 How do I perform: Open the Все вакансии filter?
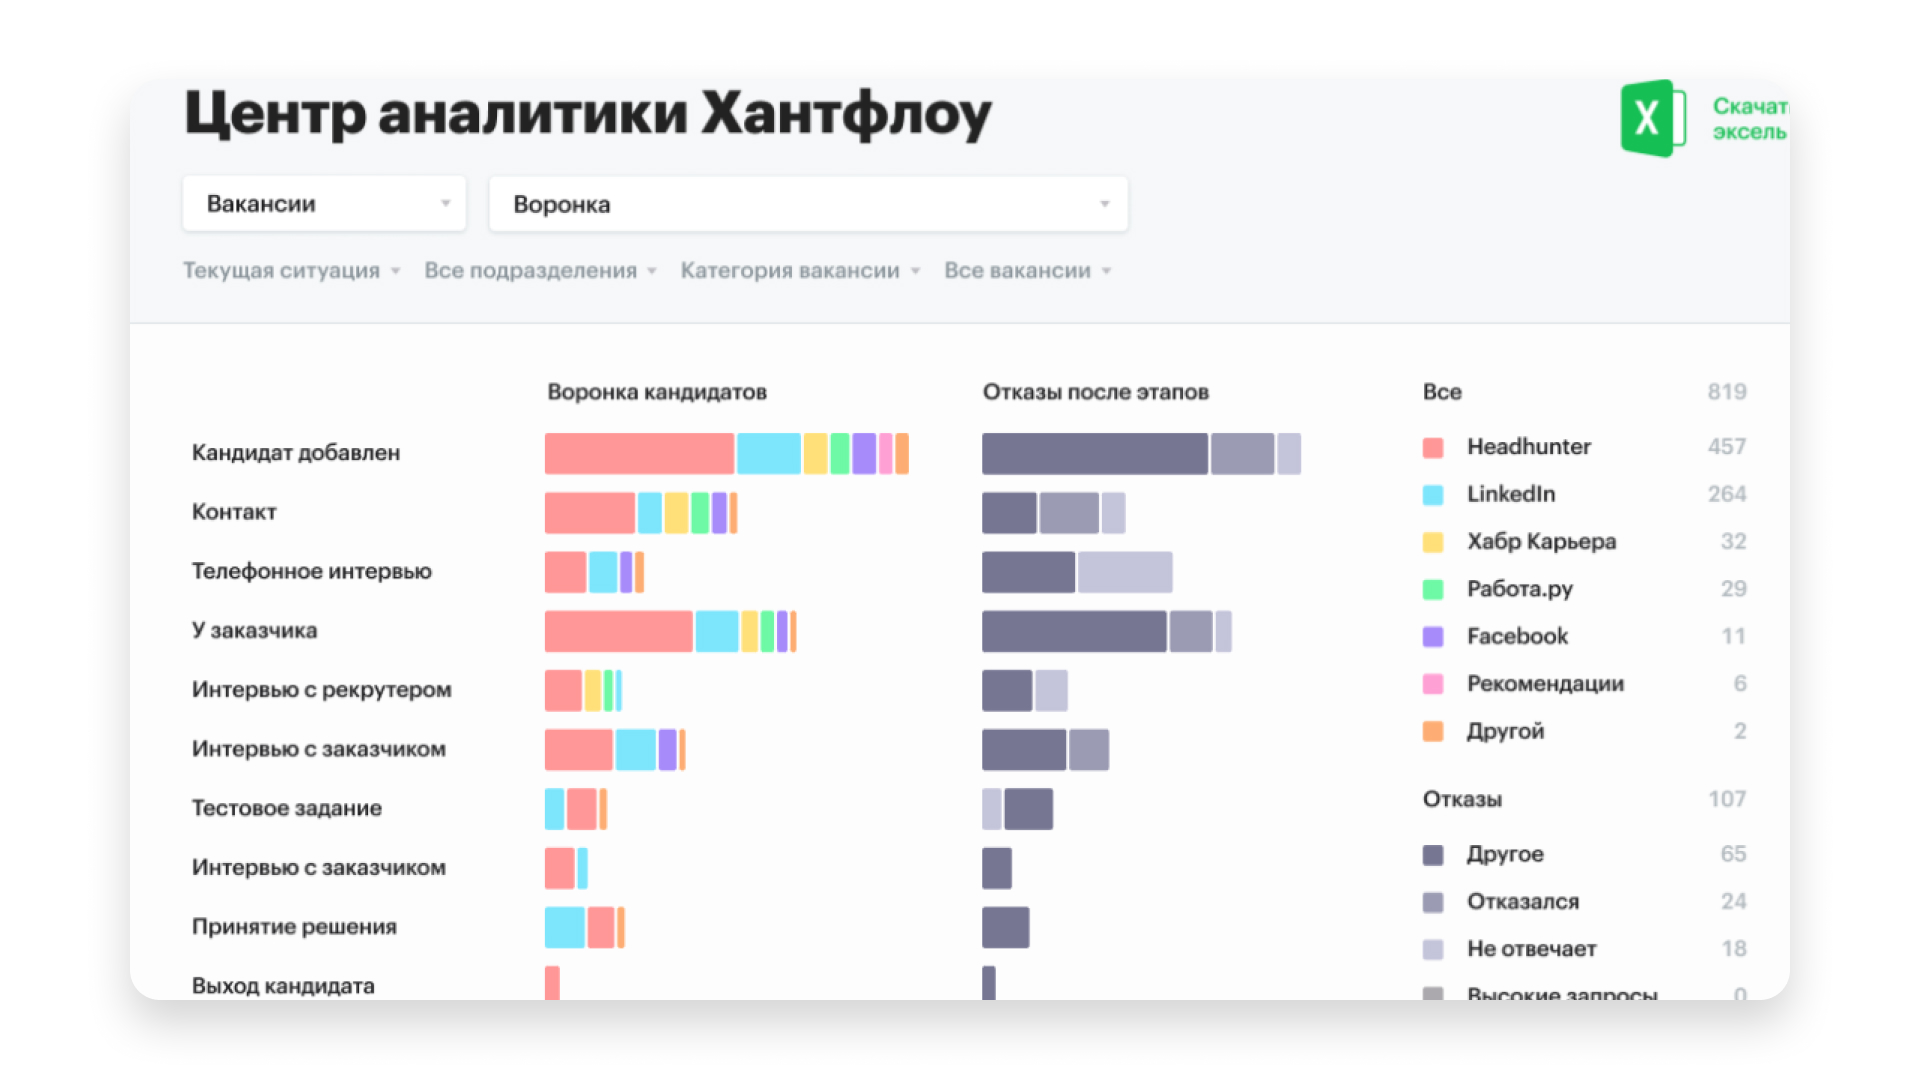coord(1025,270)
